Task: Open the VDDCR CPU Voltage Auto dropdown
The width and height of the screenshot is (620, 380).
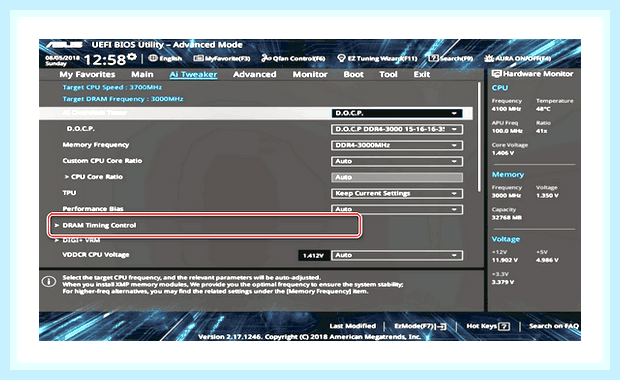Action: pyautogui.click(x=397, y=255)
